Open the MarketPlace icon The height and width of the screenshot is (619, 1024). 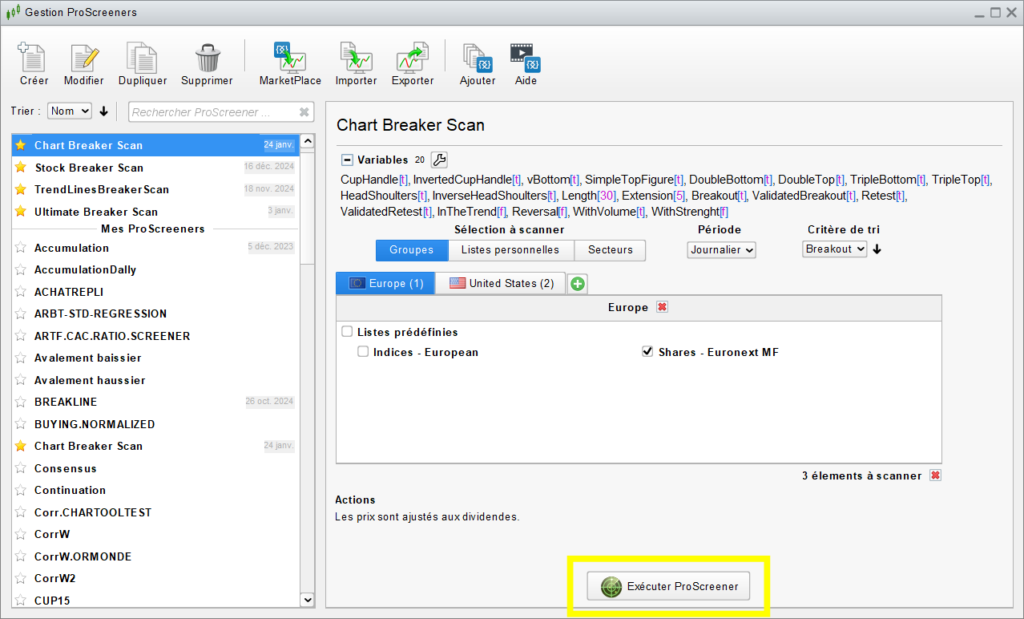coord(290,57)
